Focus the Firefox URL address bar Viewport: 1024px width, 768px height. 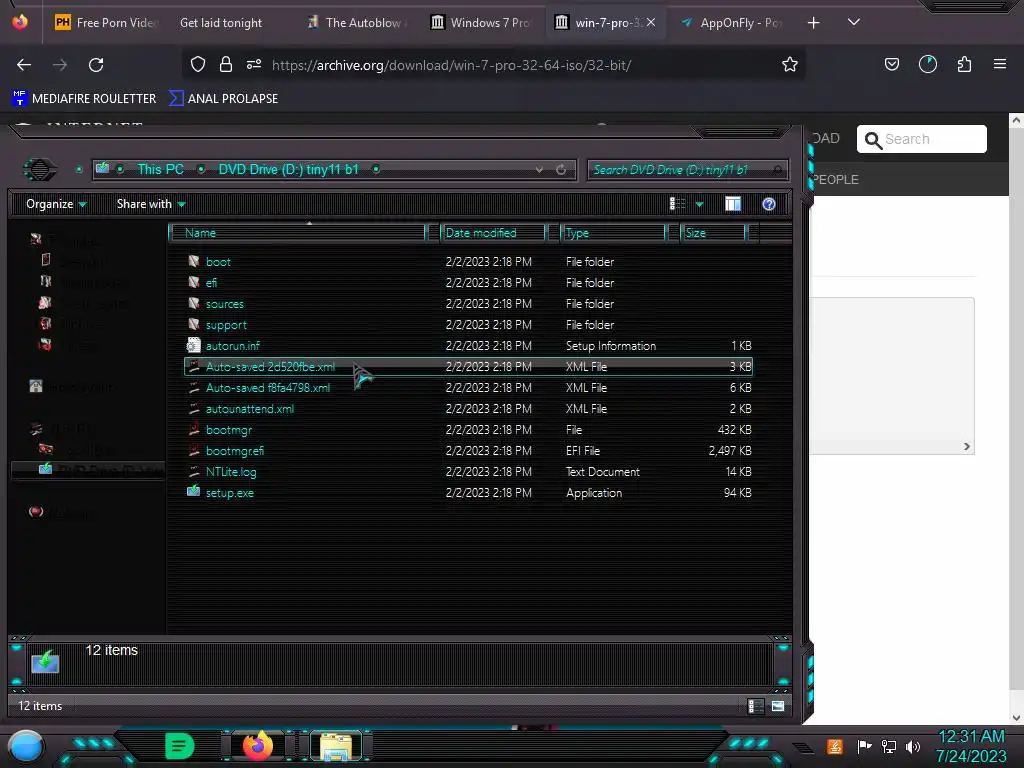tap(492, 65)
